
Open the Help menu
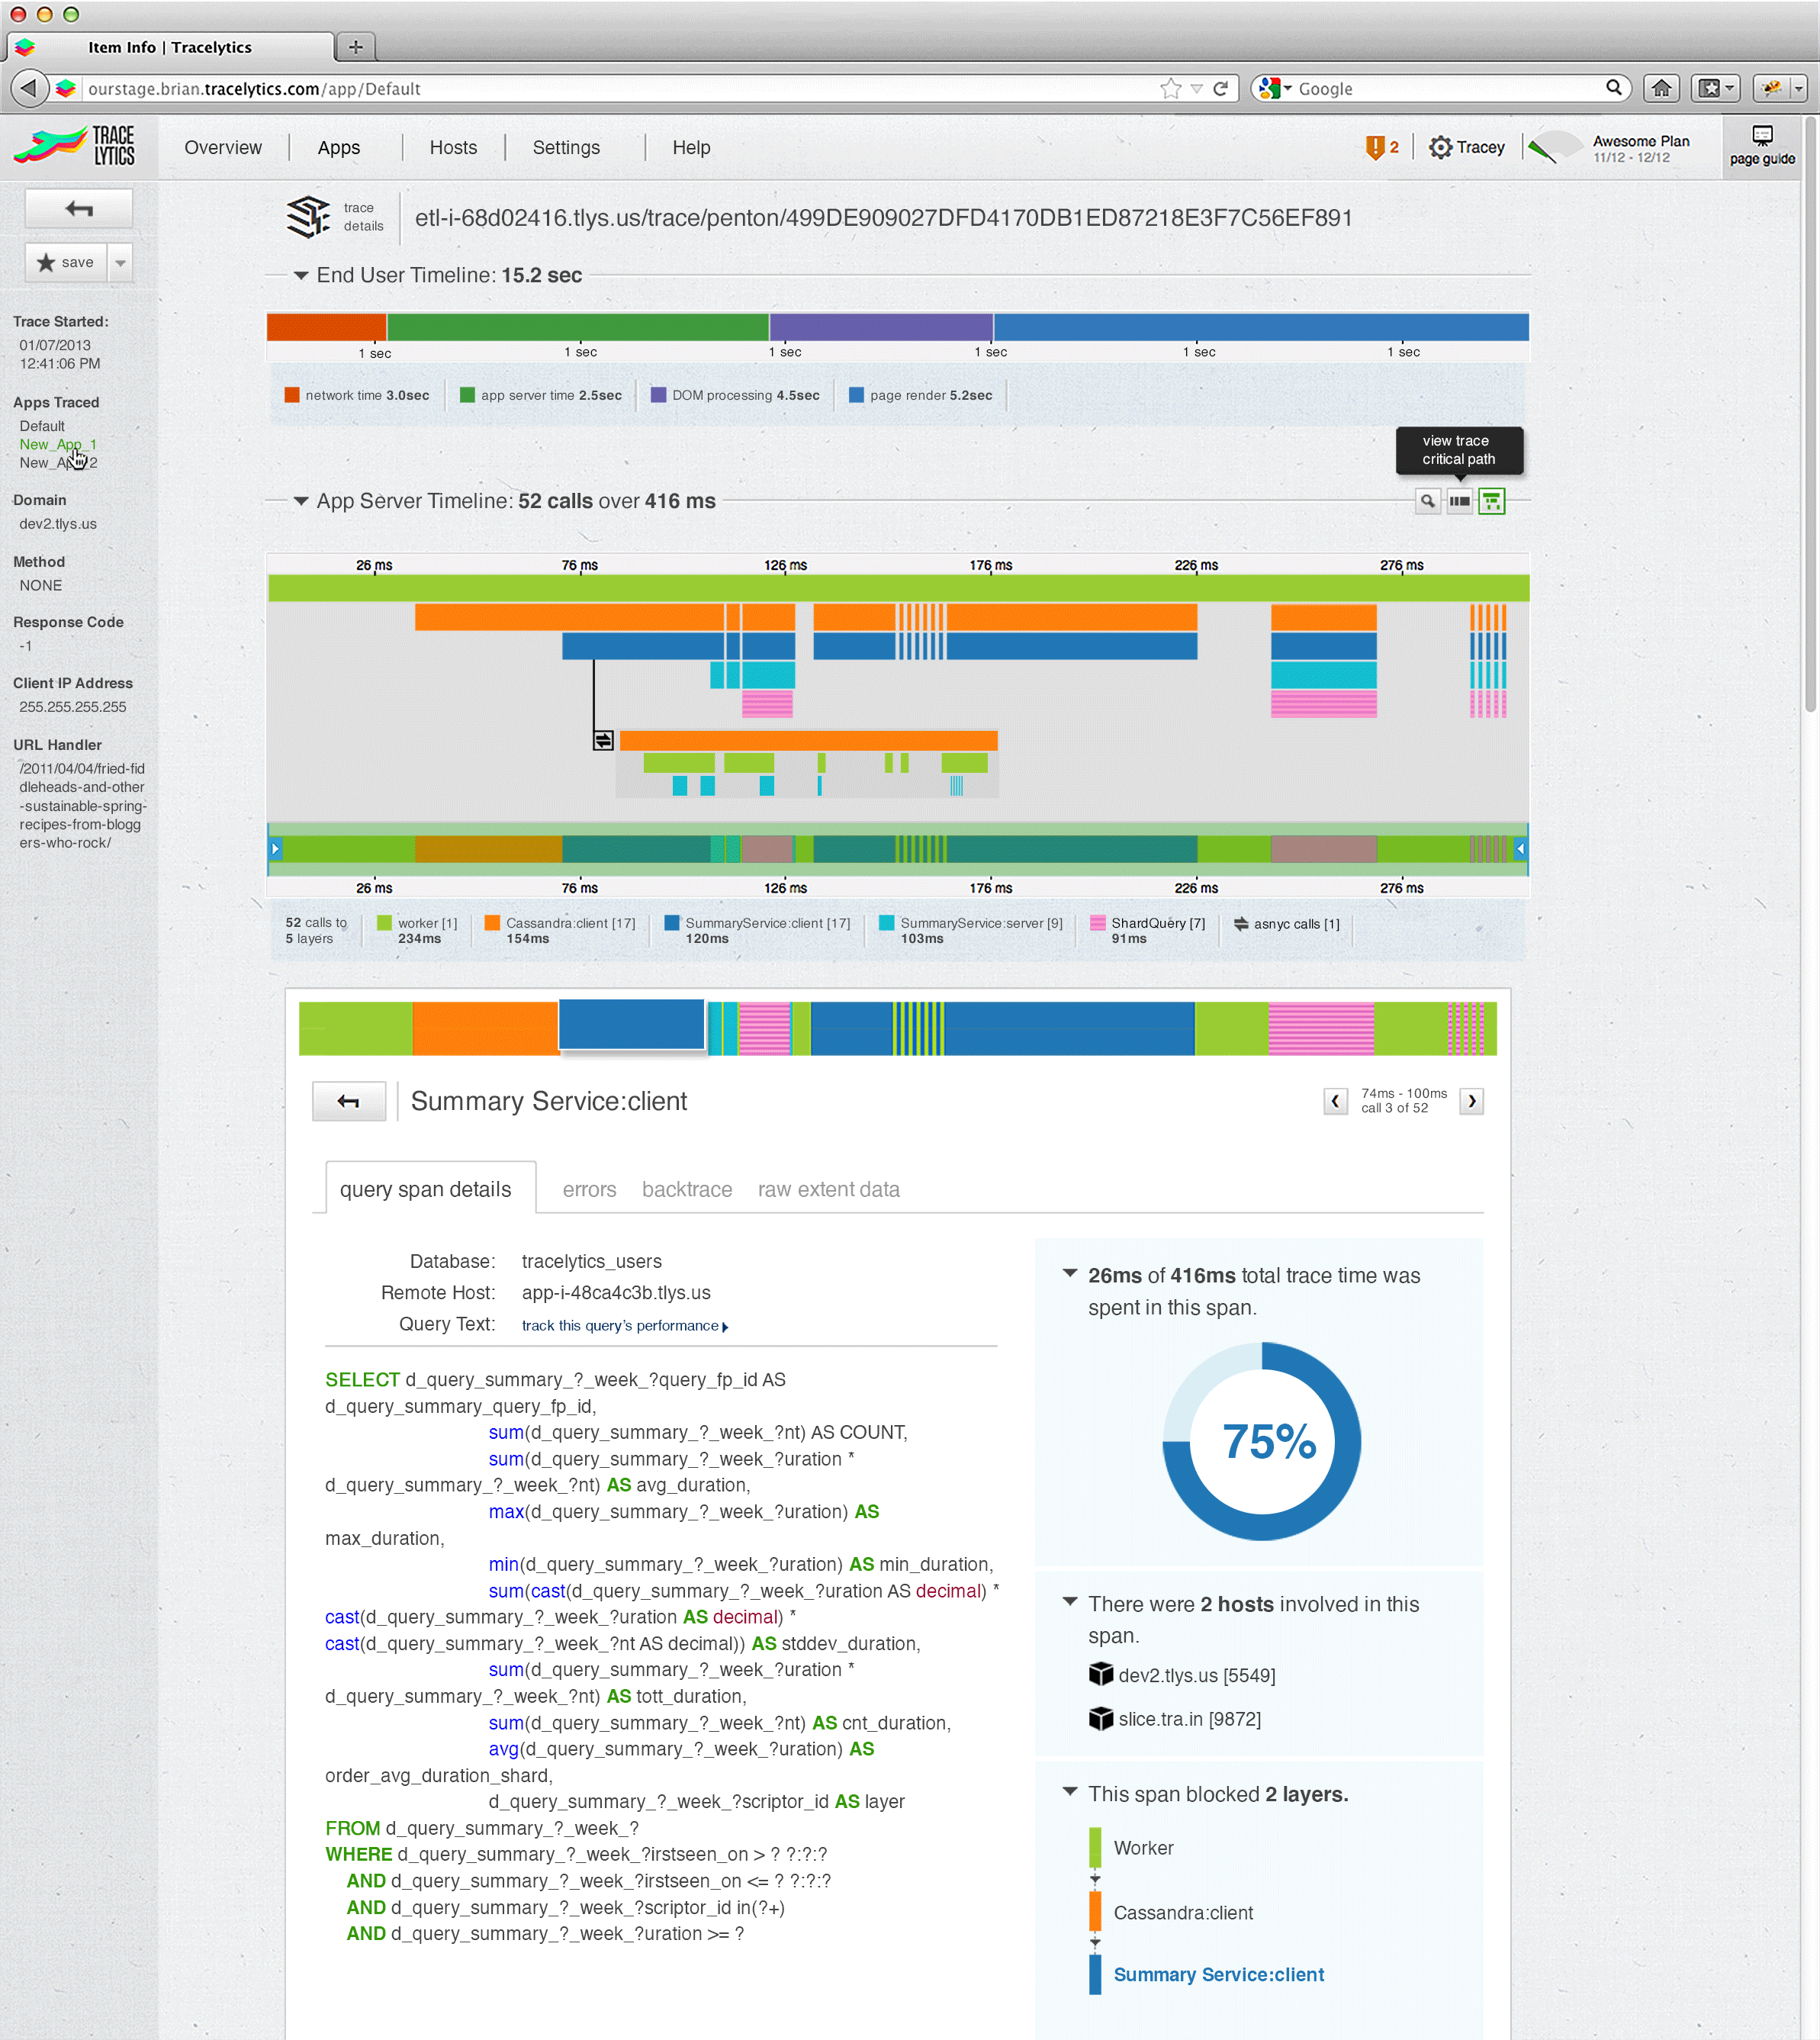tap(691, 147)
